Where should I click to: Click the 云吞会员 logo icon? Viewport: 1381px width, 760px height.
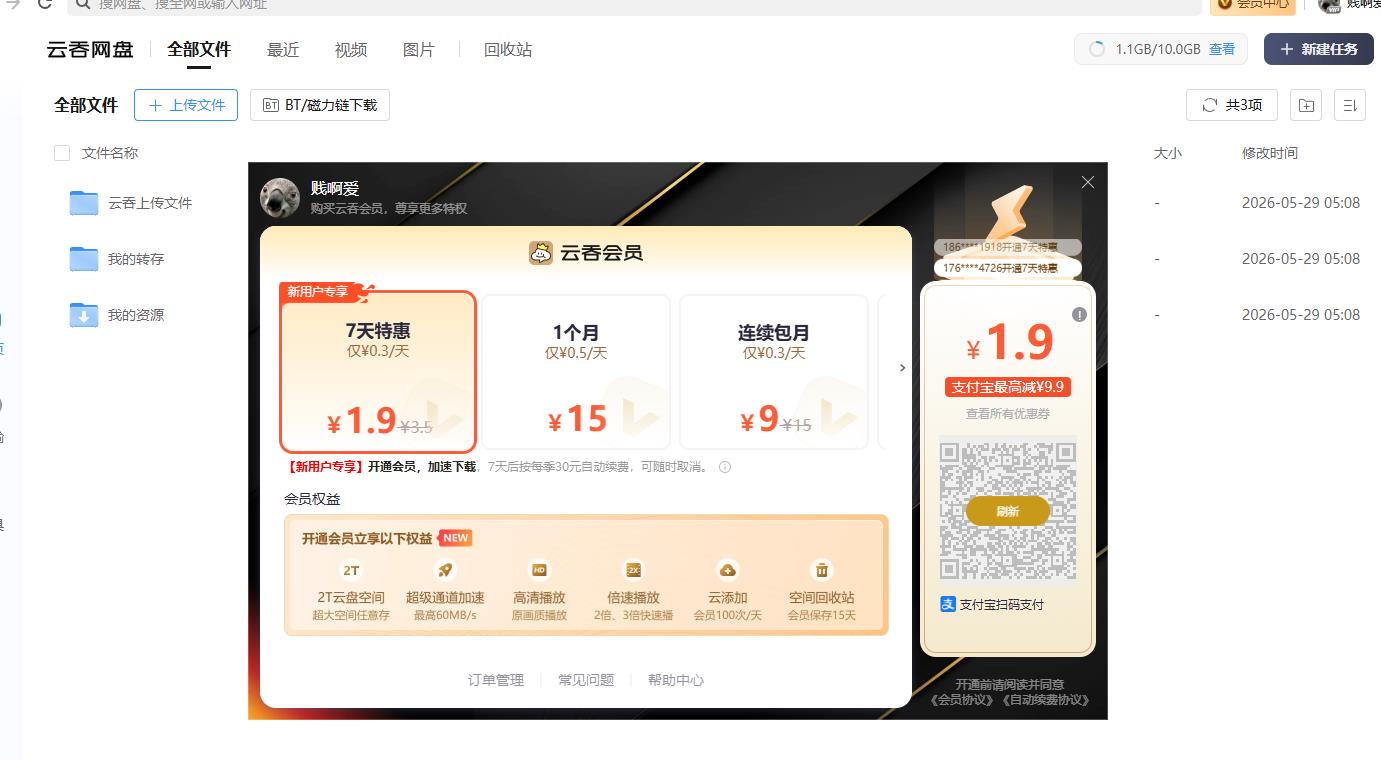[x=541, y=253]
